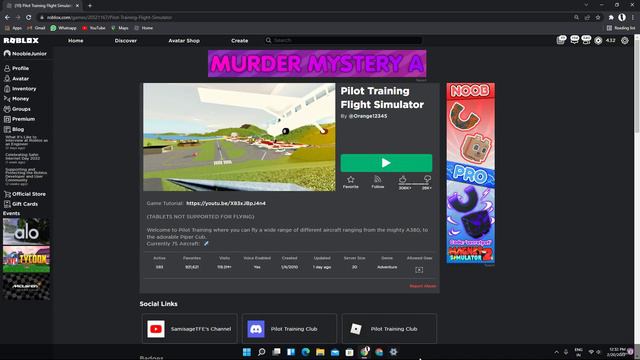Open Pilot Training Club Roblox group link

click(389, 329)
